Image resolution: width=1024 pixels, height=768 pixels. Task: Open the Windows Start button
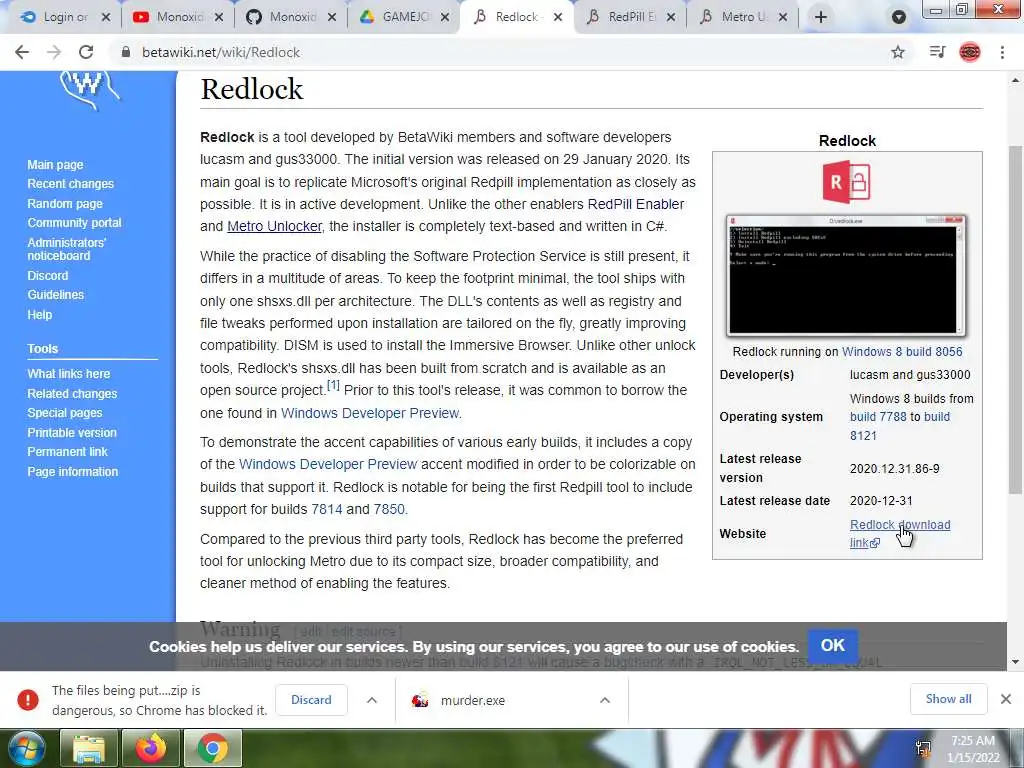click(x=27, y=748)
